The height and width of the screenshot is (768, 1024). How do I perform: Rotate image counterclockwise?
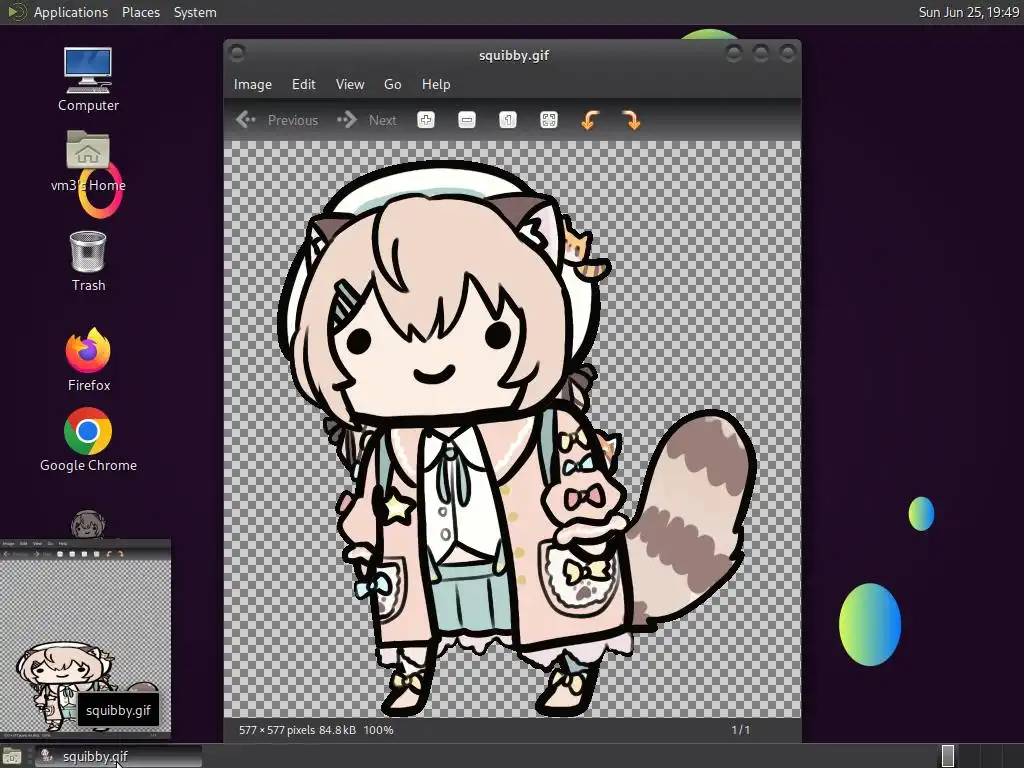590,120
